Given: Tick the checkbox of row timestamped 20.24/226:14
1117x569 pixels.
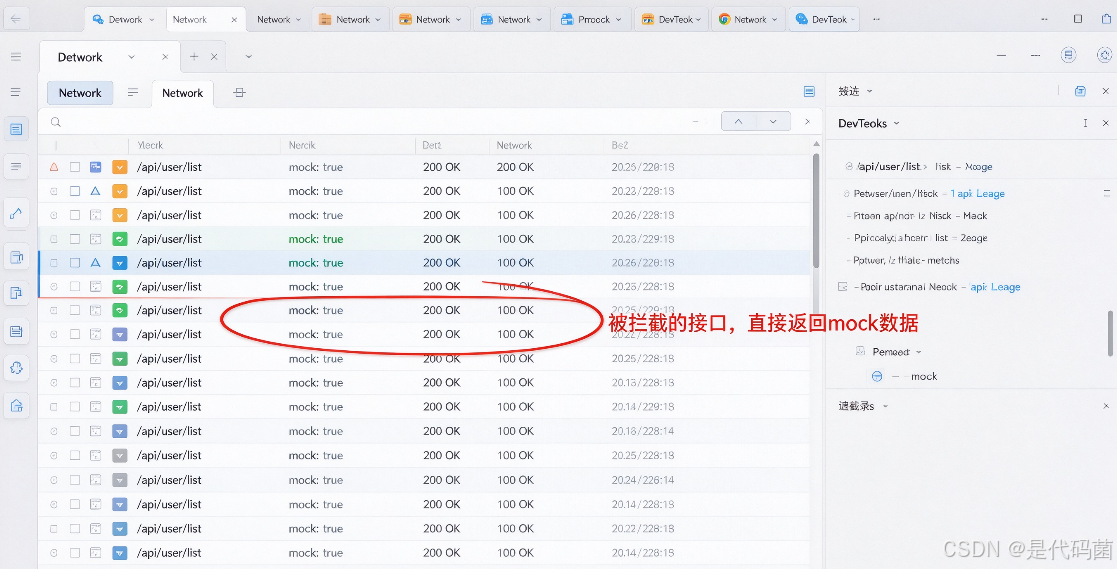Looking at the screenshot, I should [x=75, y=480].
